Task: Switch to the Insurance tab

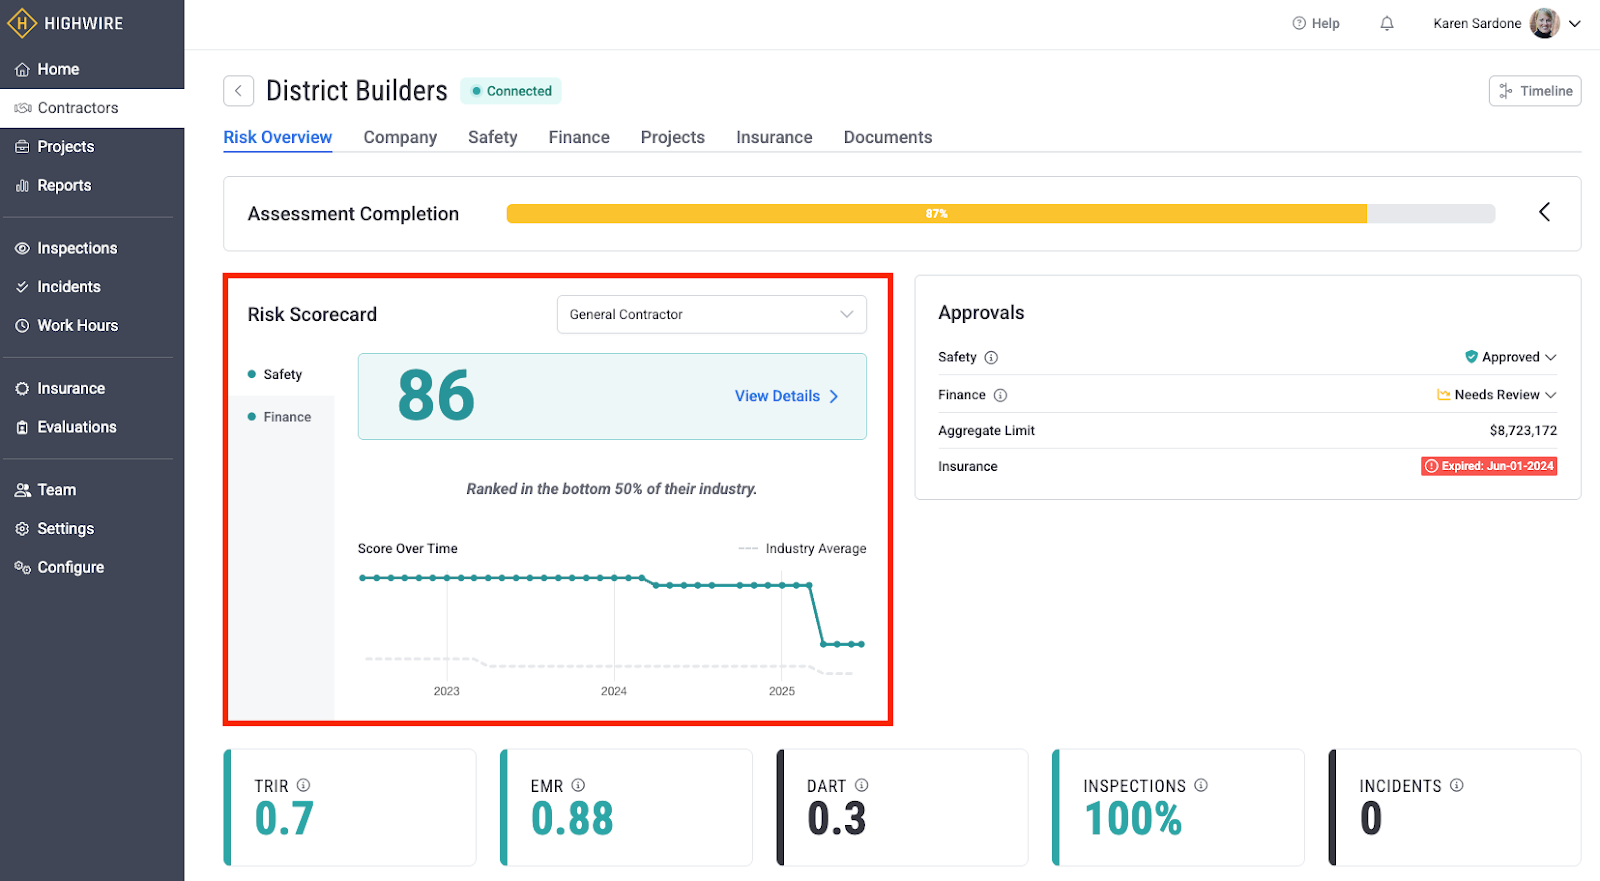Action: (774, 137)
